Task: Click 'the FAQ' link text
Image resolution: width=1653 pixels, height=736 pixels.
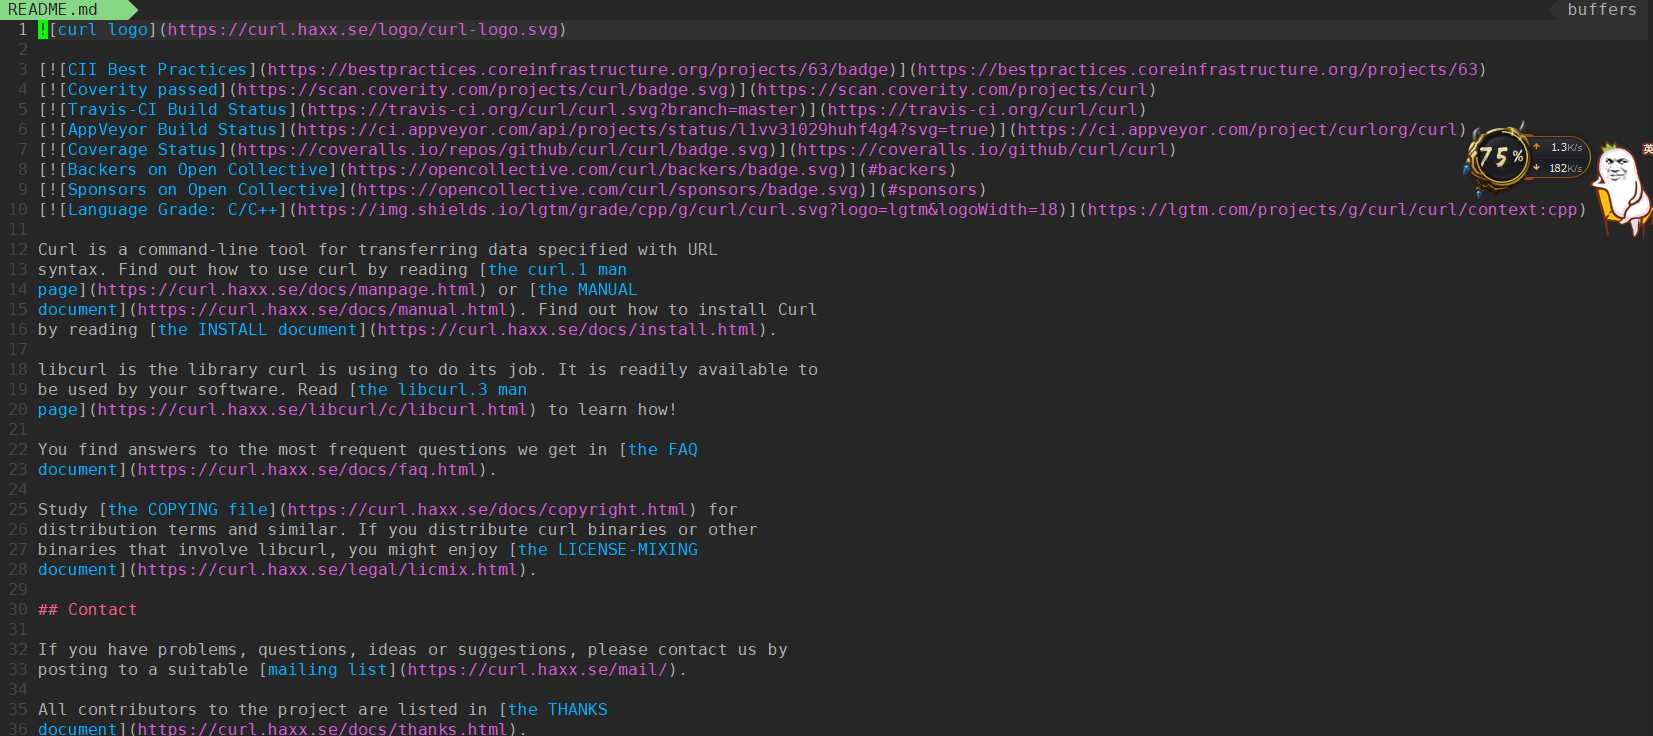Action: [663, 449]
